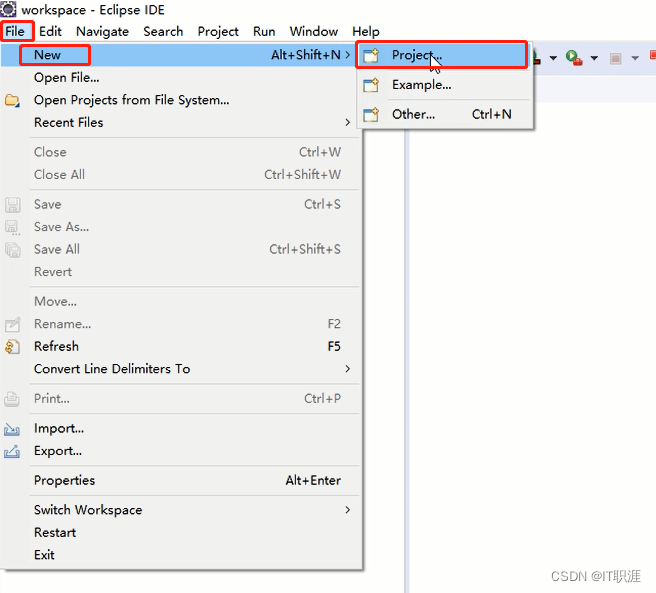Select Export... menu entry
656x593 pixels.
click(x=180, y=451)
